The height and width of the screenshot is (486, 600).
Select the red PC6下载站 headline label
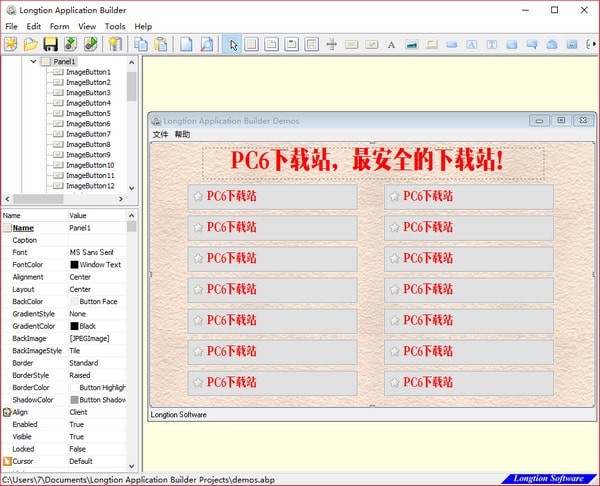pyautogui.click(x=373, y=163)
